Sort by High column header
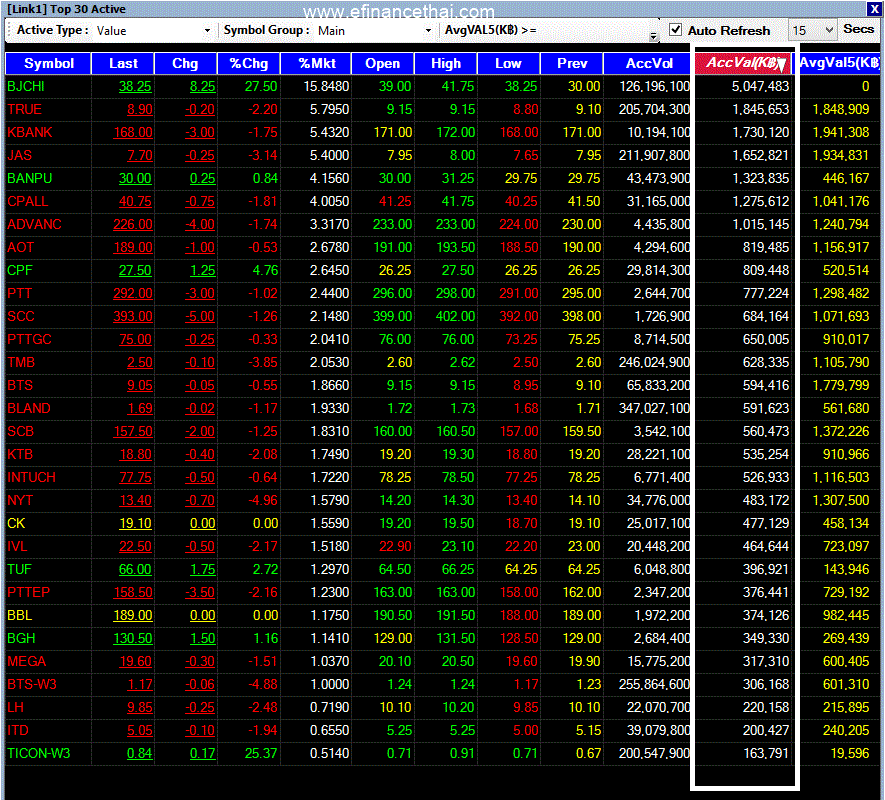Viewport: 885px width, 800px height. click(446, 63)
